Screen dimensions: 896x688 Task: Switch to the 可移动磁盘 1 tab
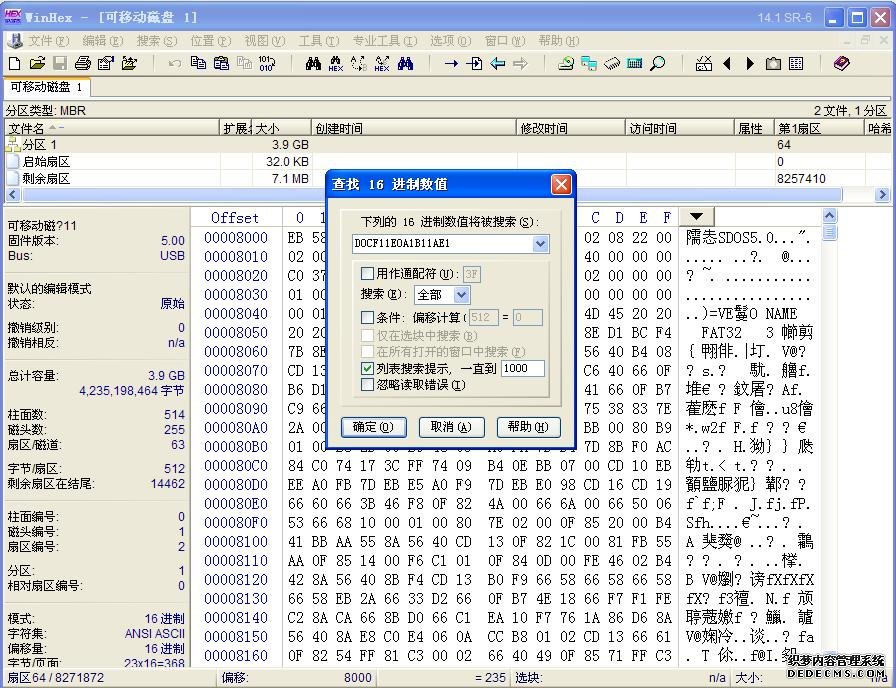click(46, 87)
